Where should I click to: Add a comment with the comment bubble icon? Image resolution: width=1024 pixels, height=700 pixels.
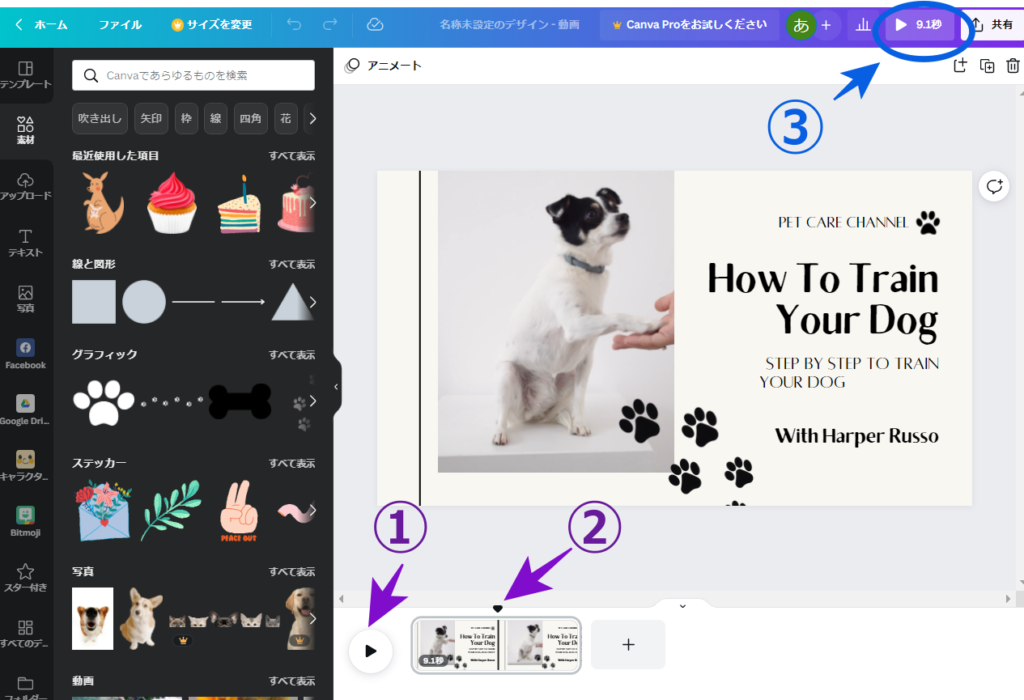pos(994,187)
